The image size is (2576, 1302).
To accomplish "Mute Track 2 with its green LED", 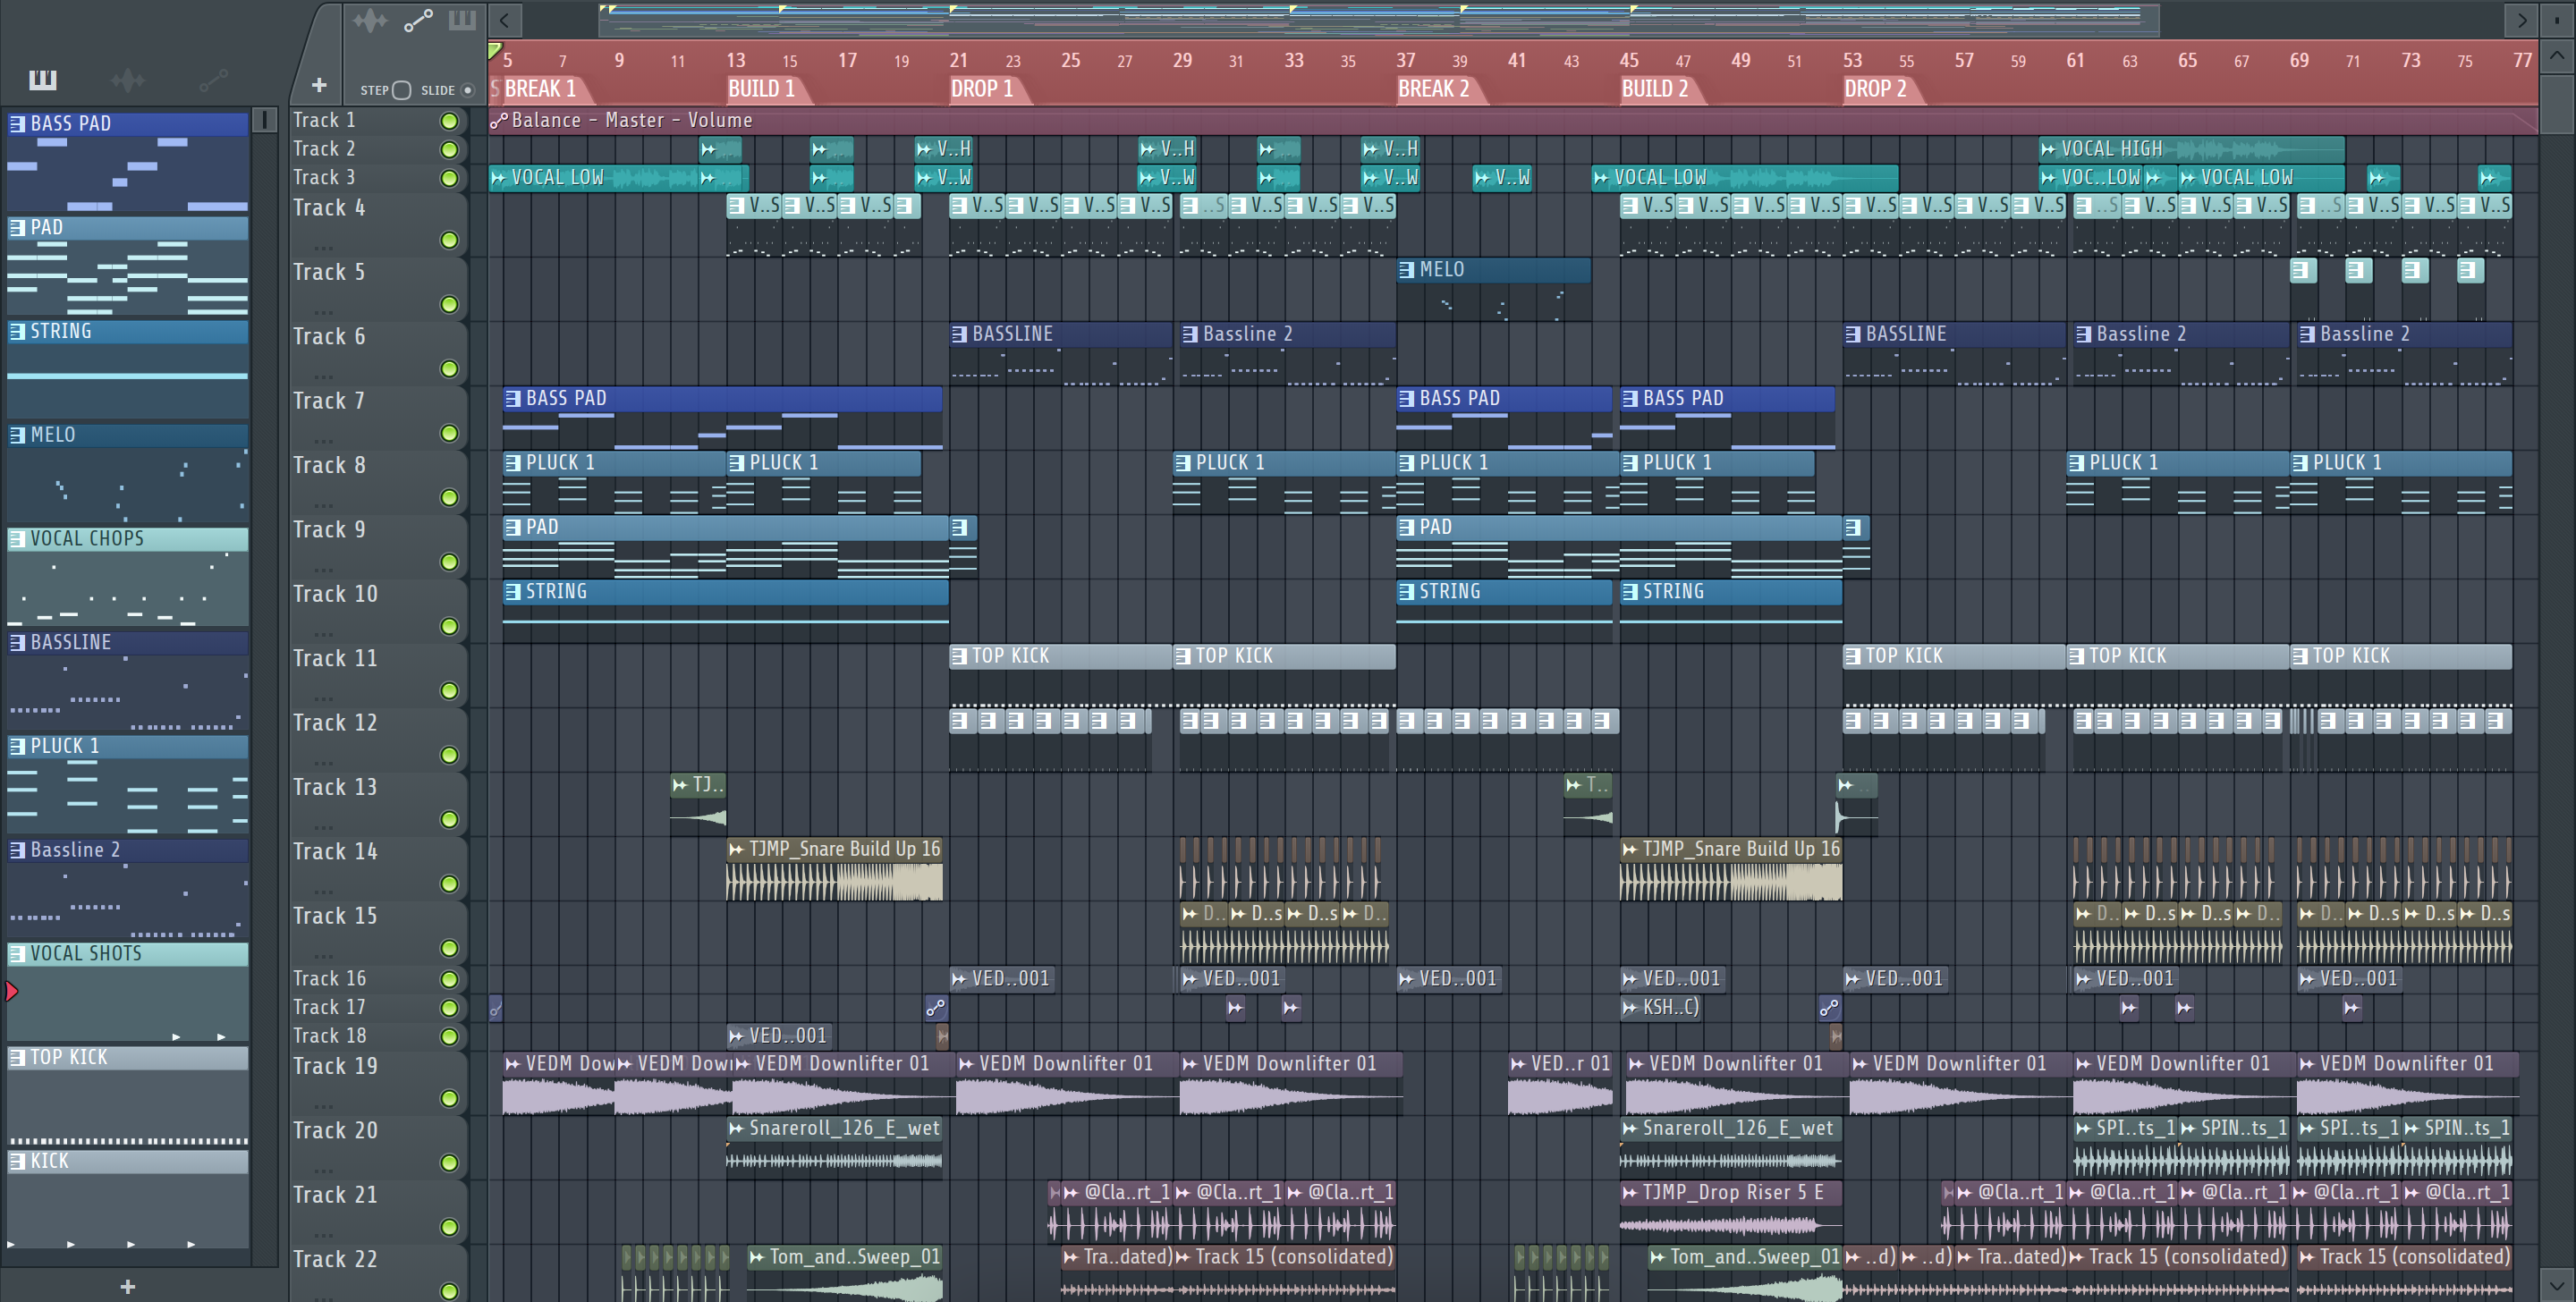I will point(450,150).
